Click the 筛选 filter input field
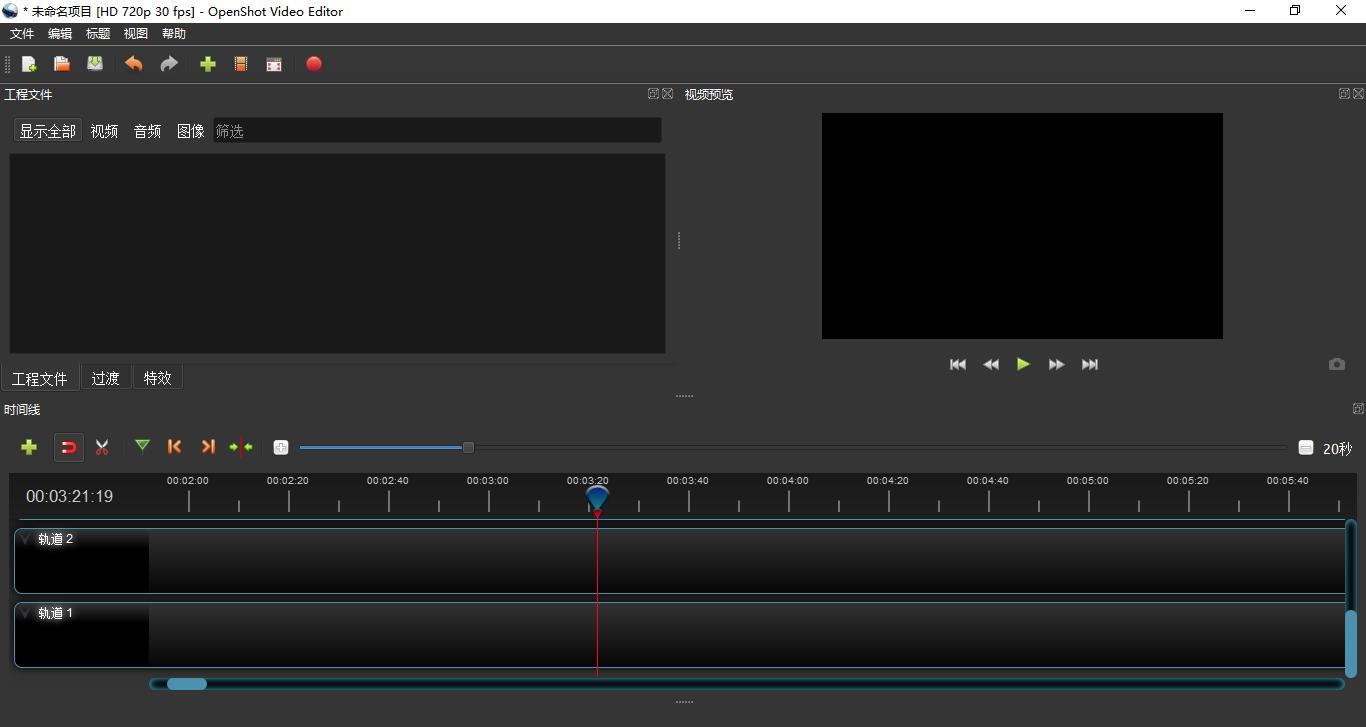Viewport: 1366px width, 727px height. [x=436, y=131]
